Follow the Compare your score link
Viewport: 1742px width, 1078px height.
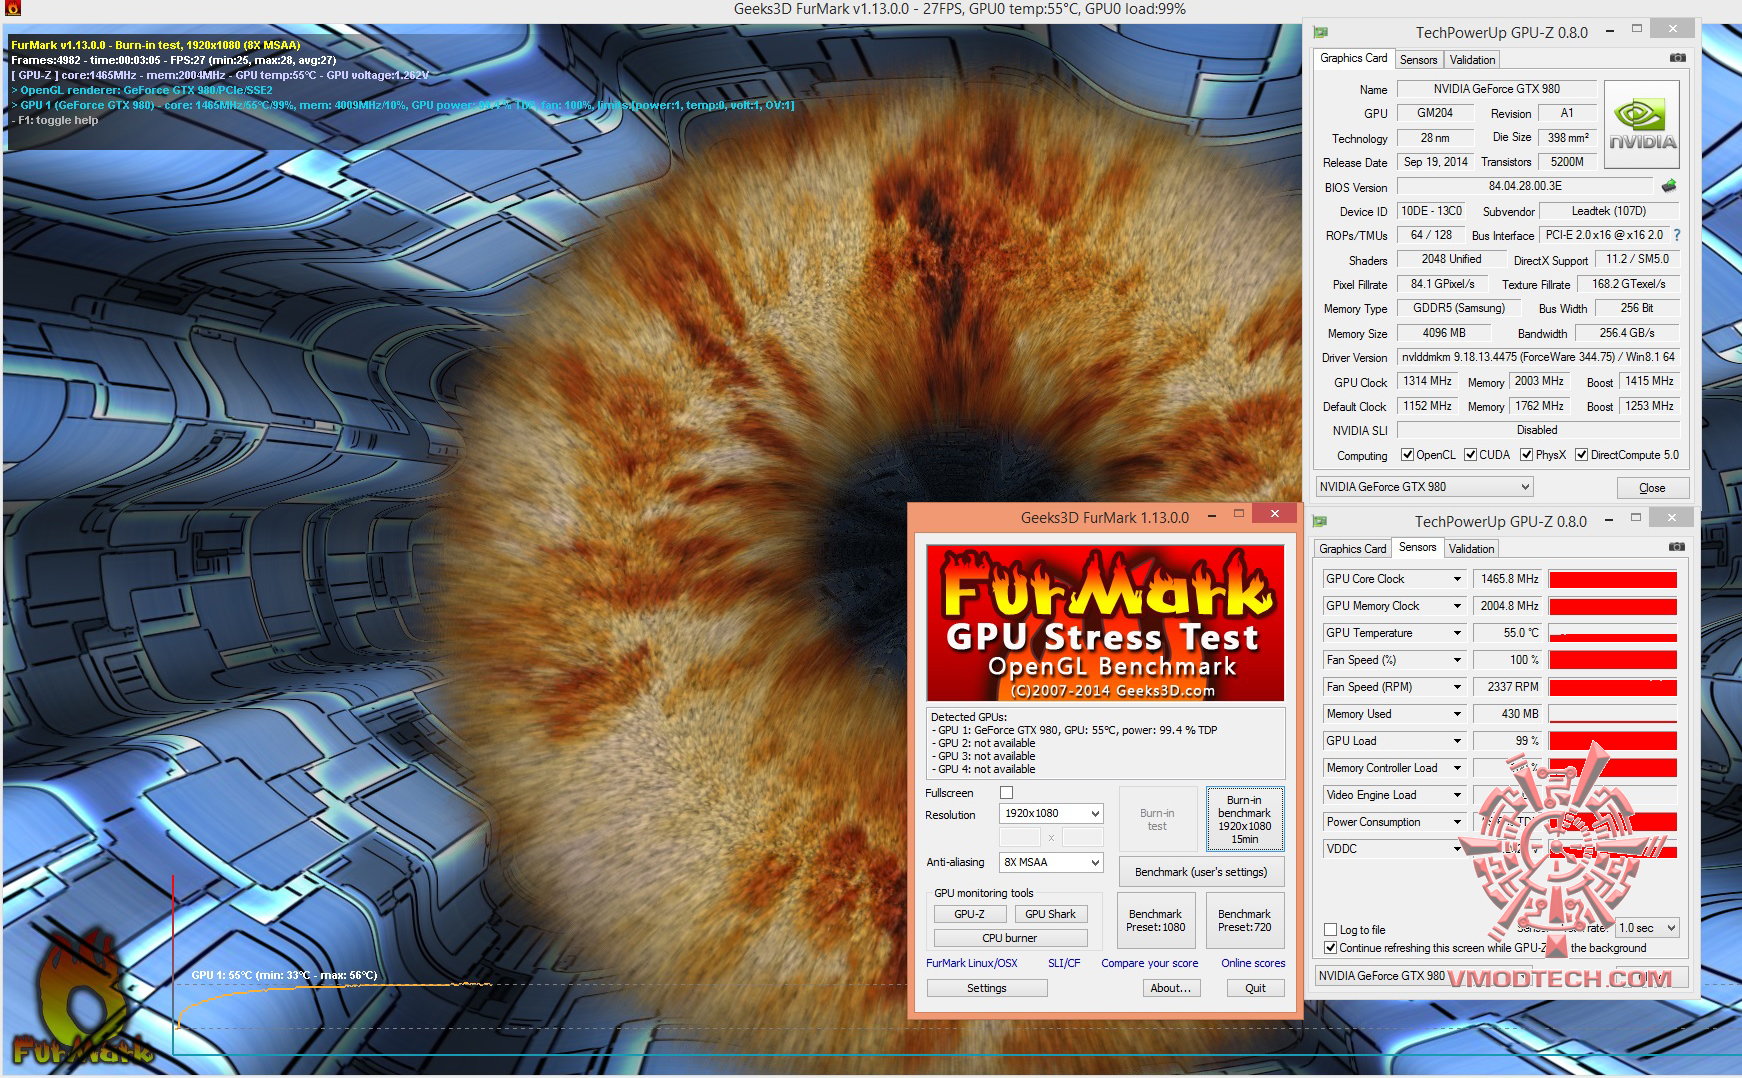click(1150, 963)
